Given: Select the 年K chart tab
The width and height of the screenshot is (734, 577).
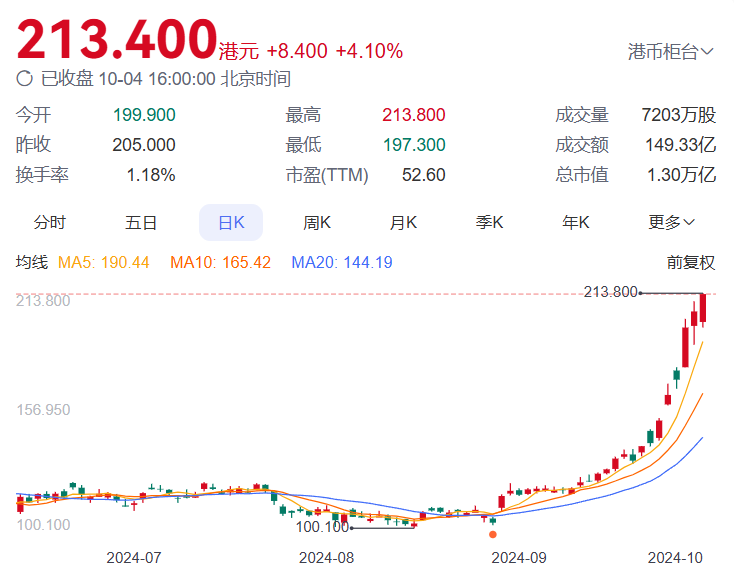Looking at the screenshot, I should (575, 222).
